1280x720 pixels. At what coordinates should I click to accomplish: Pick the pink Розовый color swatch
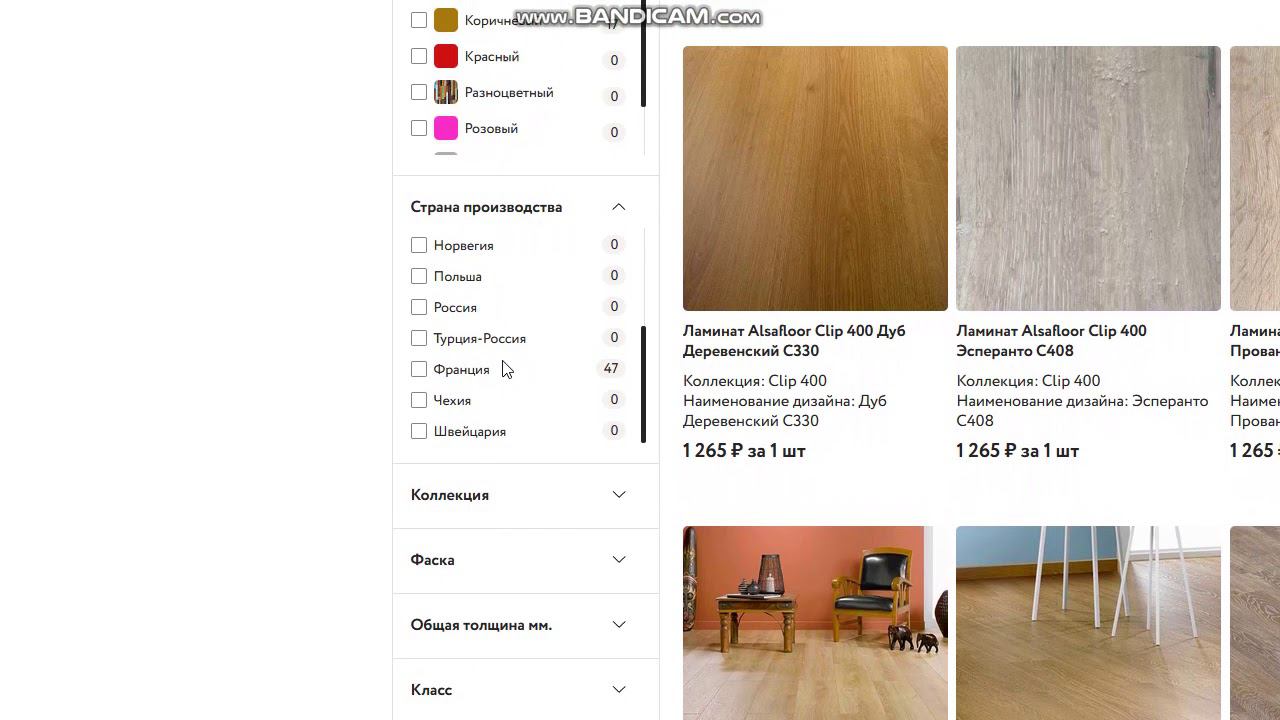[x=446, y=128]
